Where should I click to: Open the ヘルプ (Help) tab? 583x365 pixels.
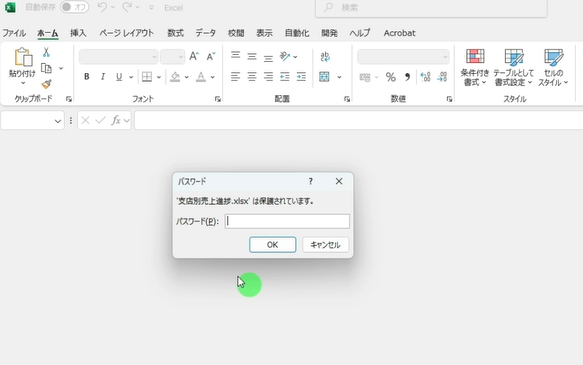[360, 33]
